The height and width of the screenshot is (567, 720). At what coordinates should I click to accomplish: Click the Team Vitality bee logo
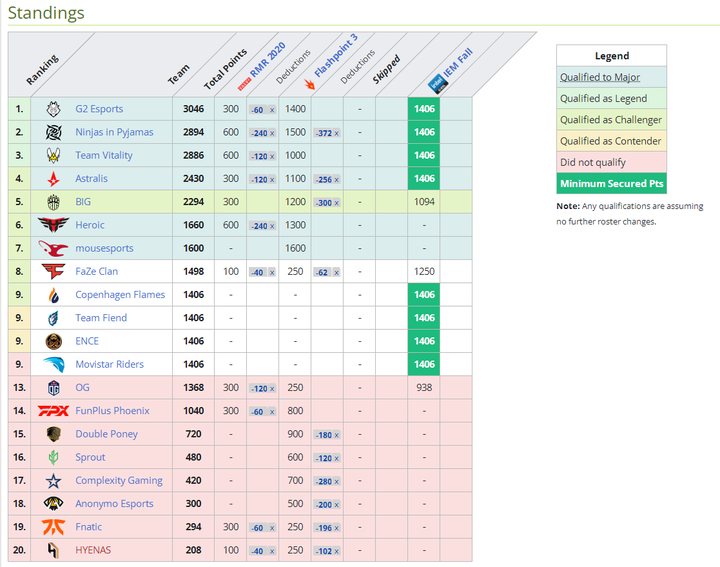[x=54, y=155]
